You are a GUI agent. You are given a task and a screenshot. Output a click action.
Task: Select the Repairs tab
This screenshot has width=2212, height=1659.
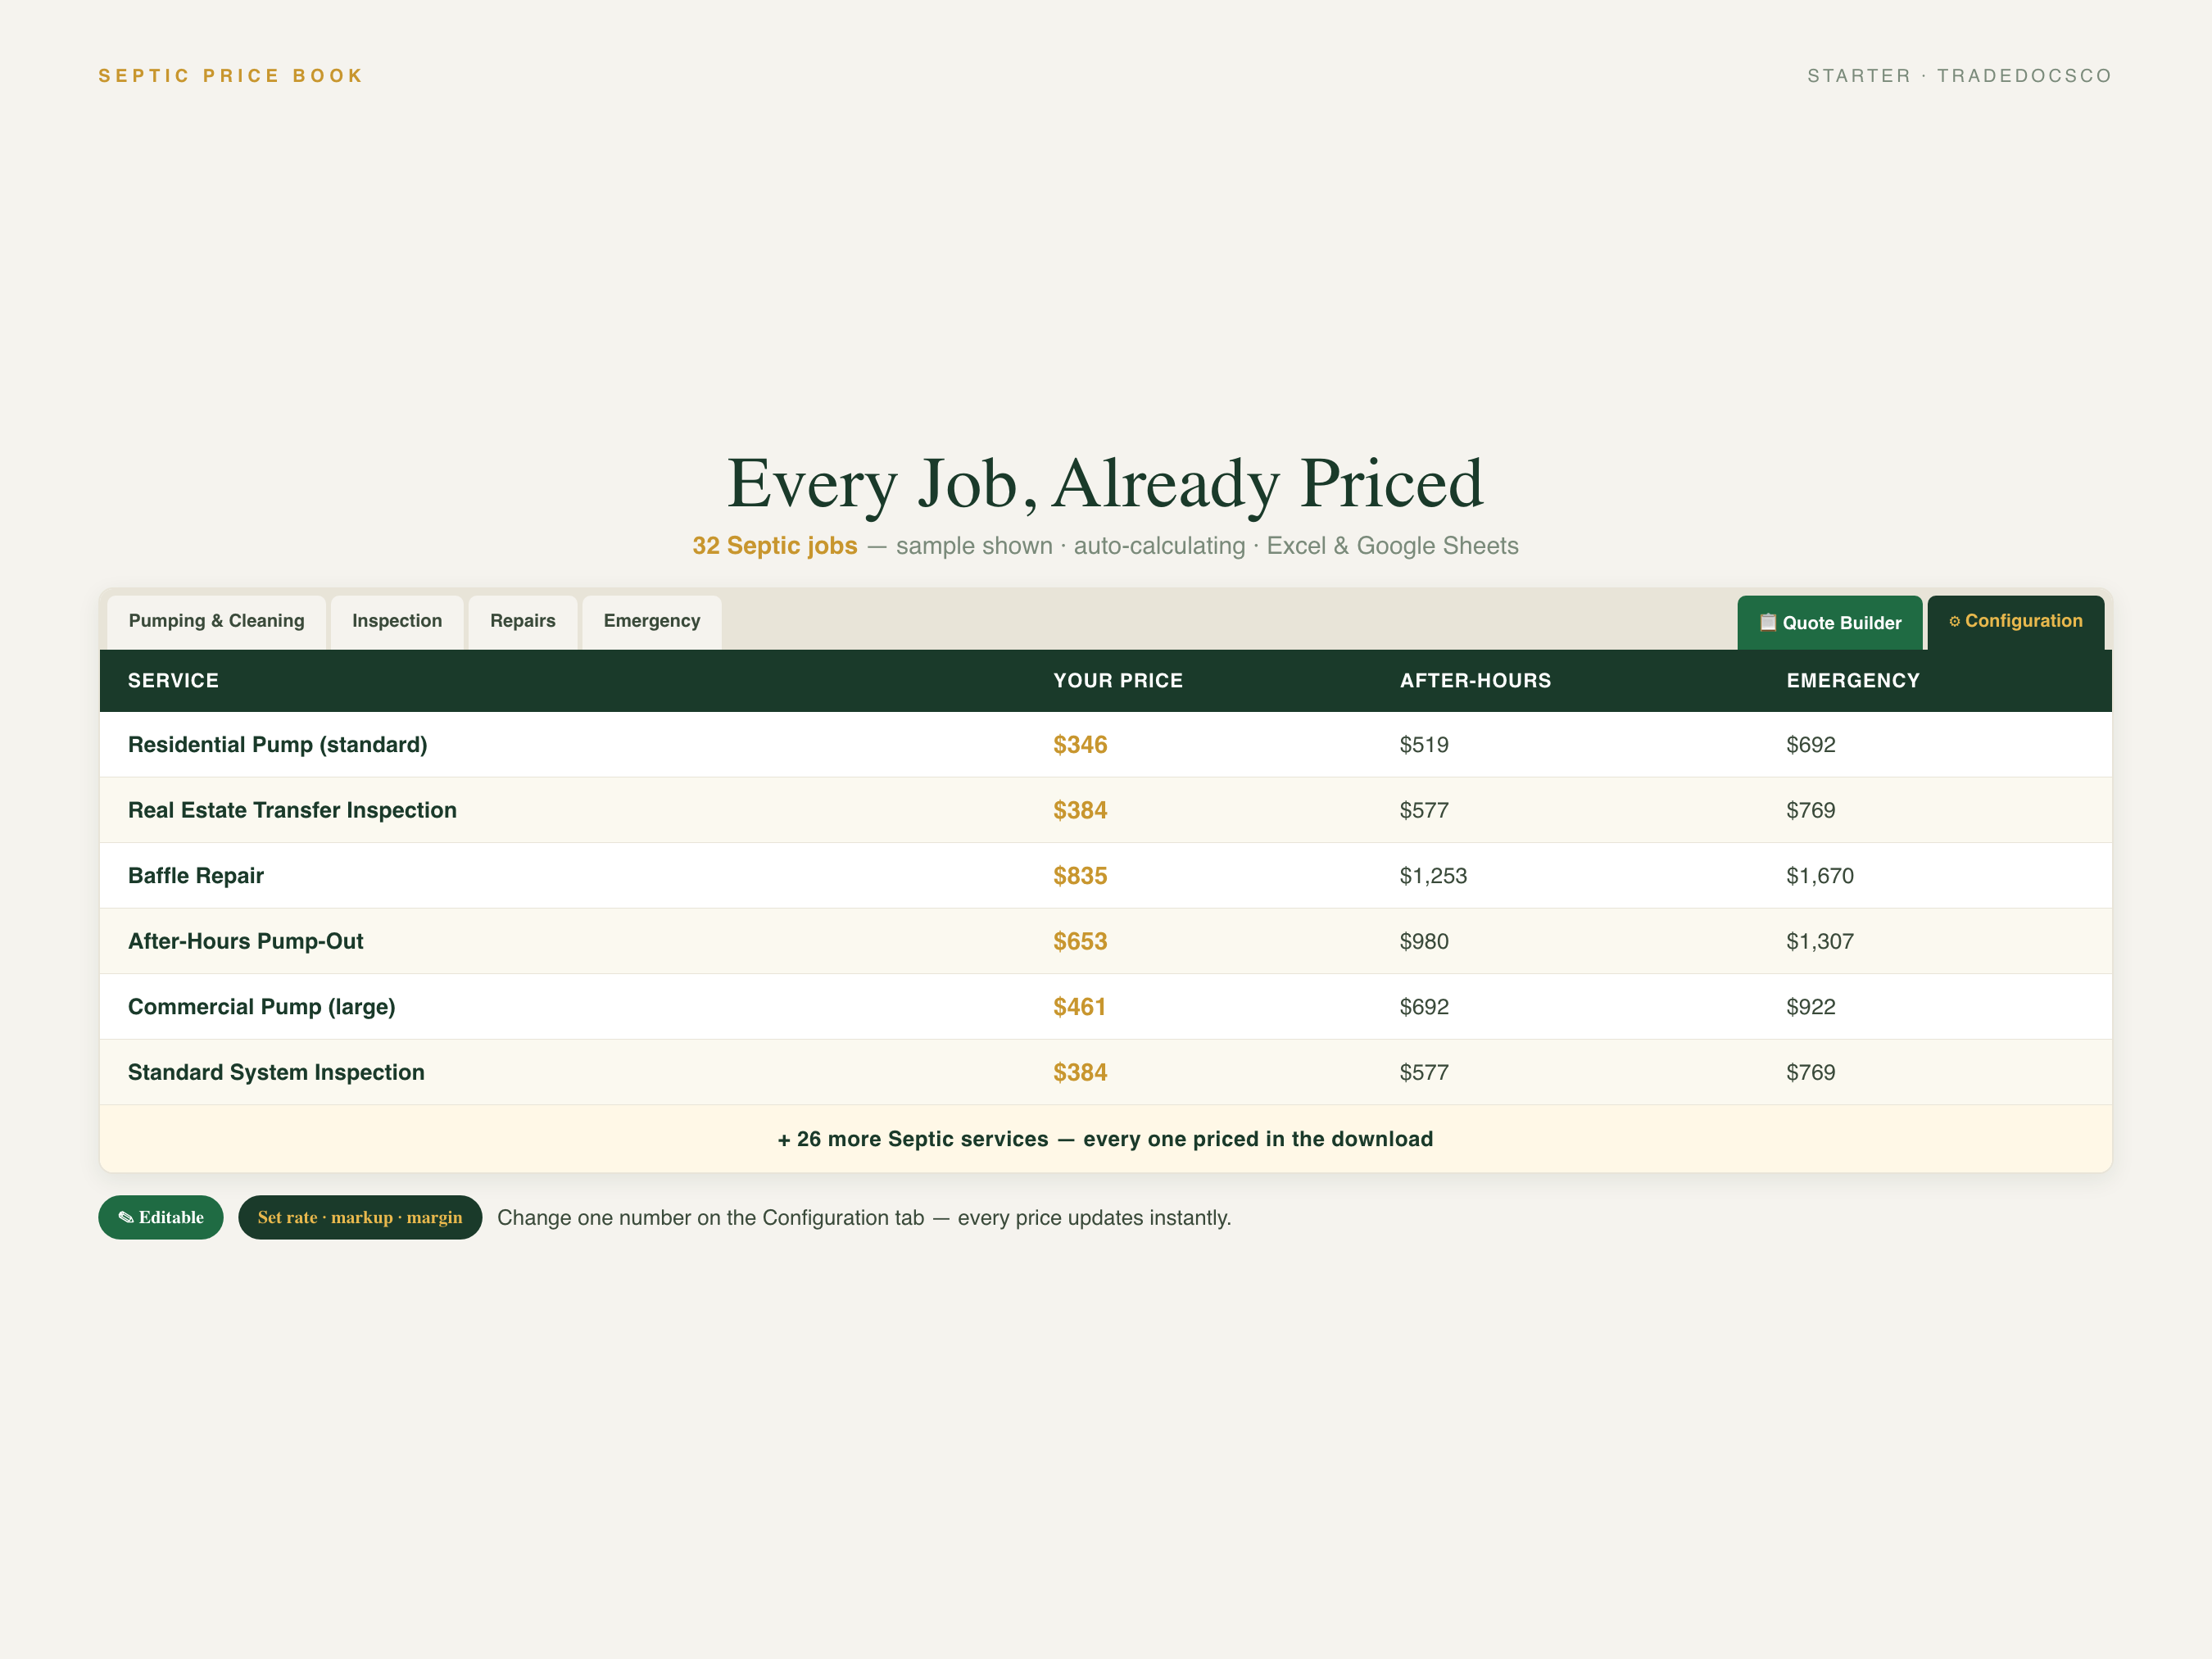(522, 622)
